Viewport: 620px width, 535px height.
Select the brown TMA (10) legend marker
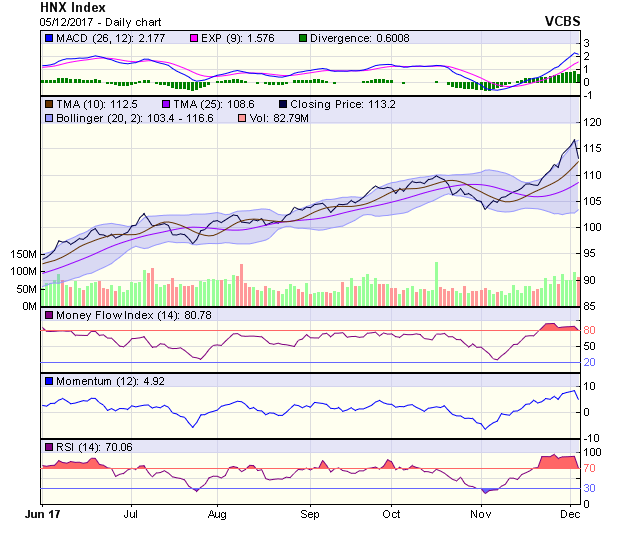tap(49, 104)
